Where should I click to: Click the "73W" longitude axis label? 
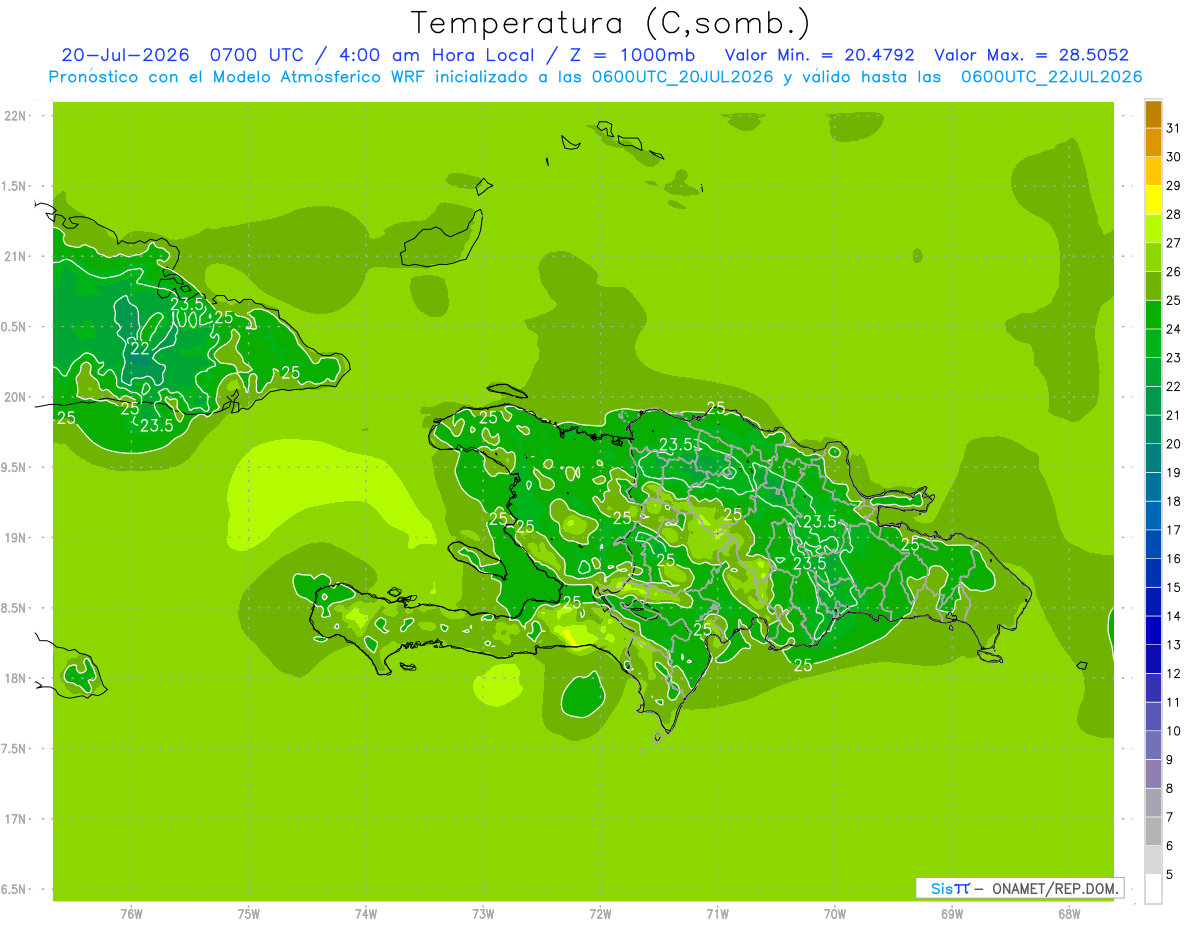[483, 914]
